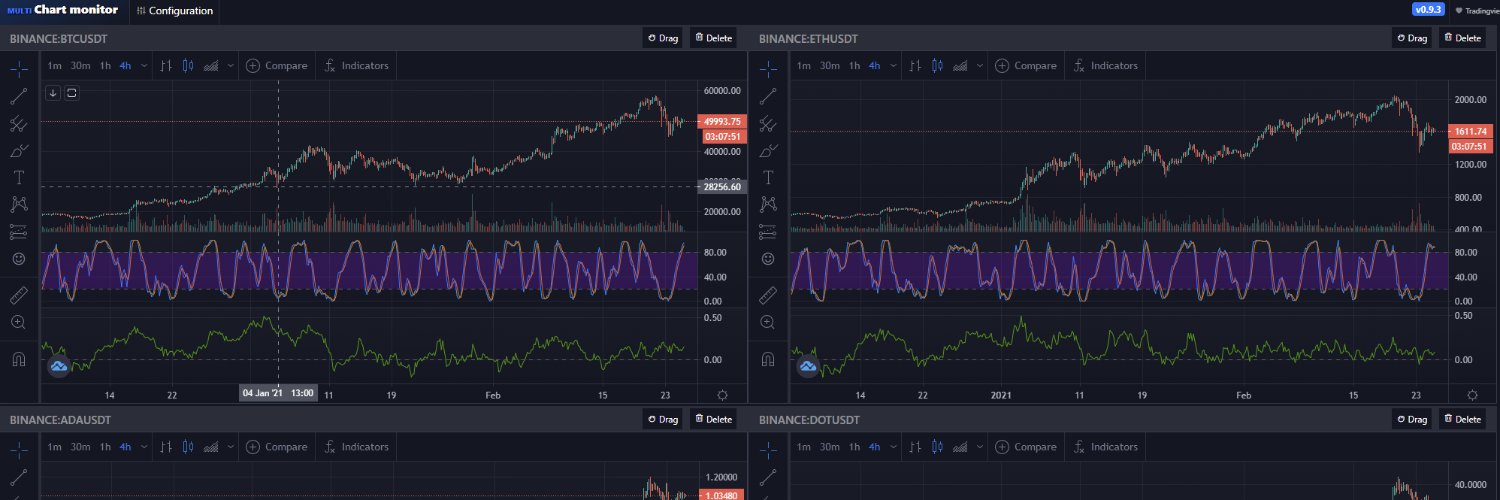Select ruler measure tool in ETHUSDT chart
This screenshot has height=500, width=1500.
[x=768, y=296]
